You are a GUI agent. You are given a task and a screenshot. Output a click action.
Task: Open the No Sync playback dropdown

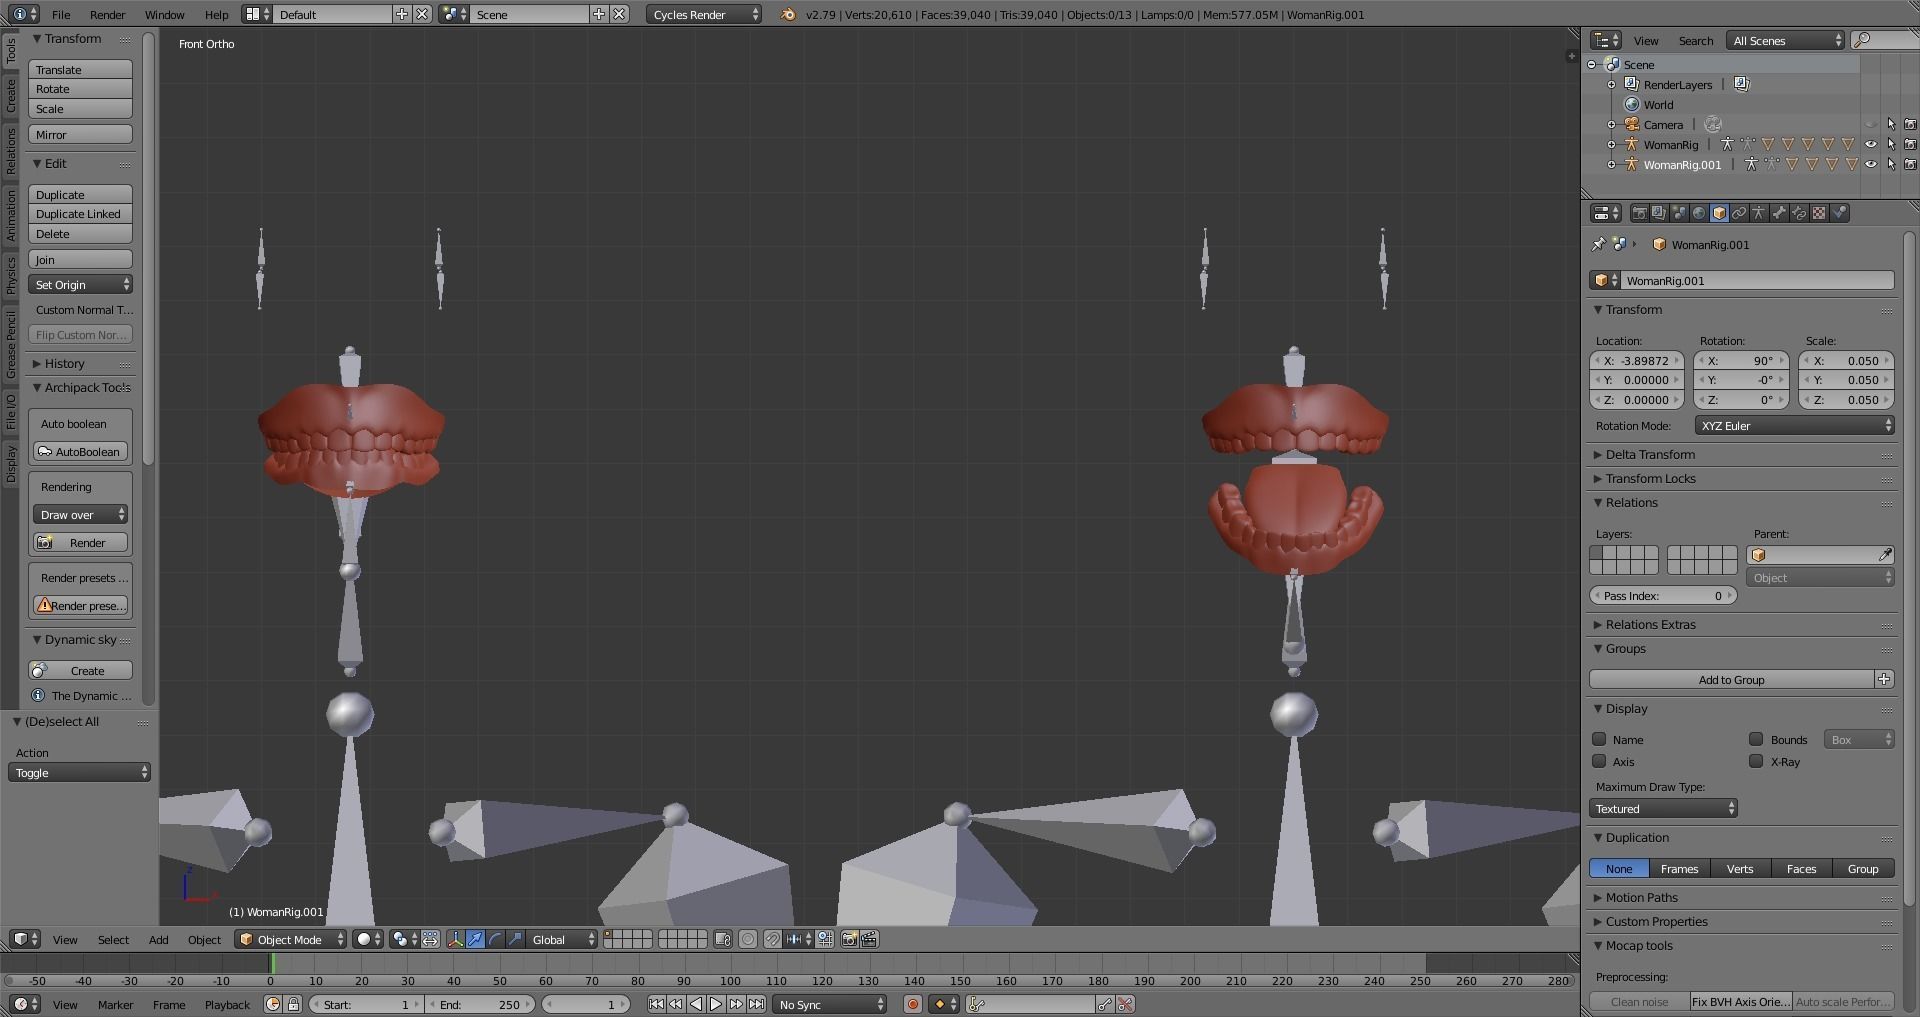click(829, 1004)
